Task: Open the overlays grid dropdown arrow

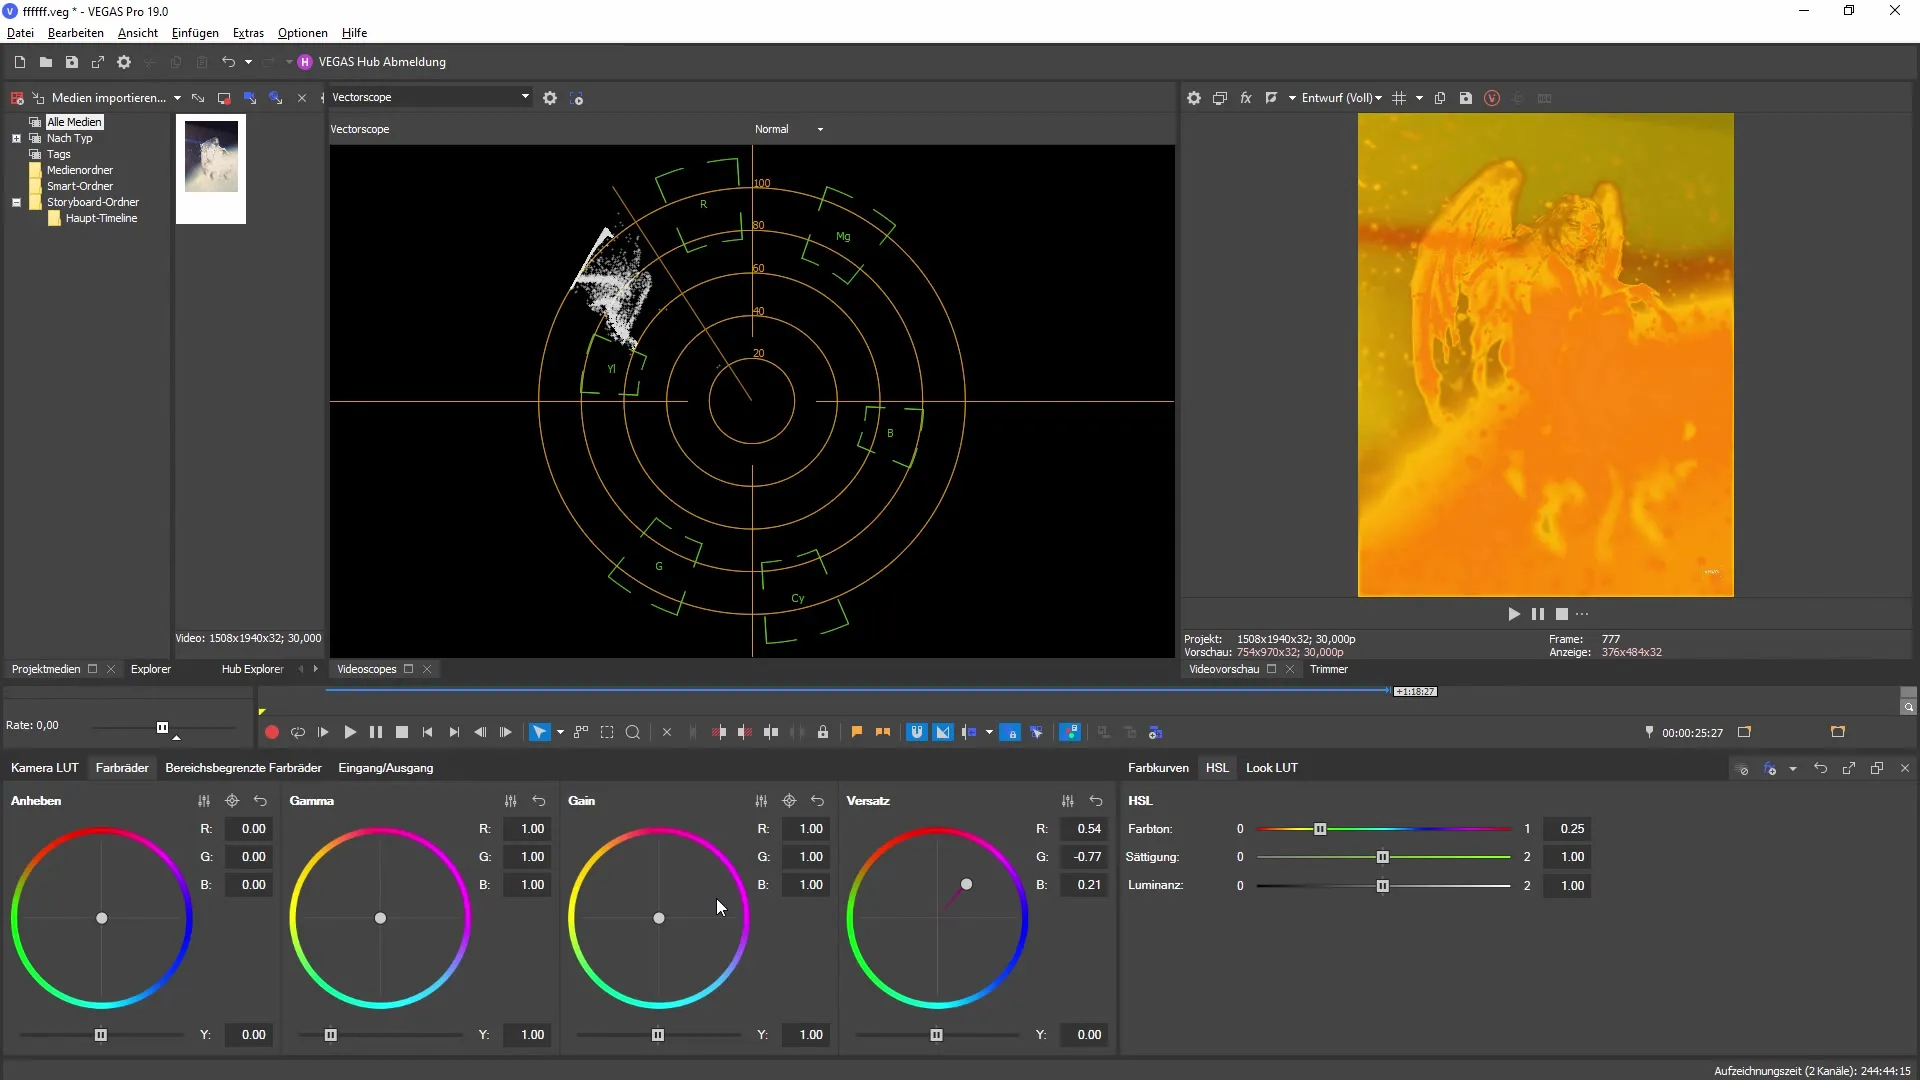Action: (x=1419, y=98)
